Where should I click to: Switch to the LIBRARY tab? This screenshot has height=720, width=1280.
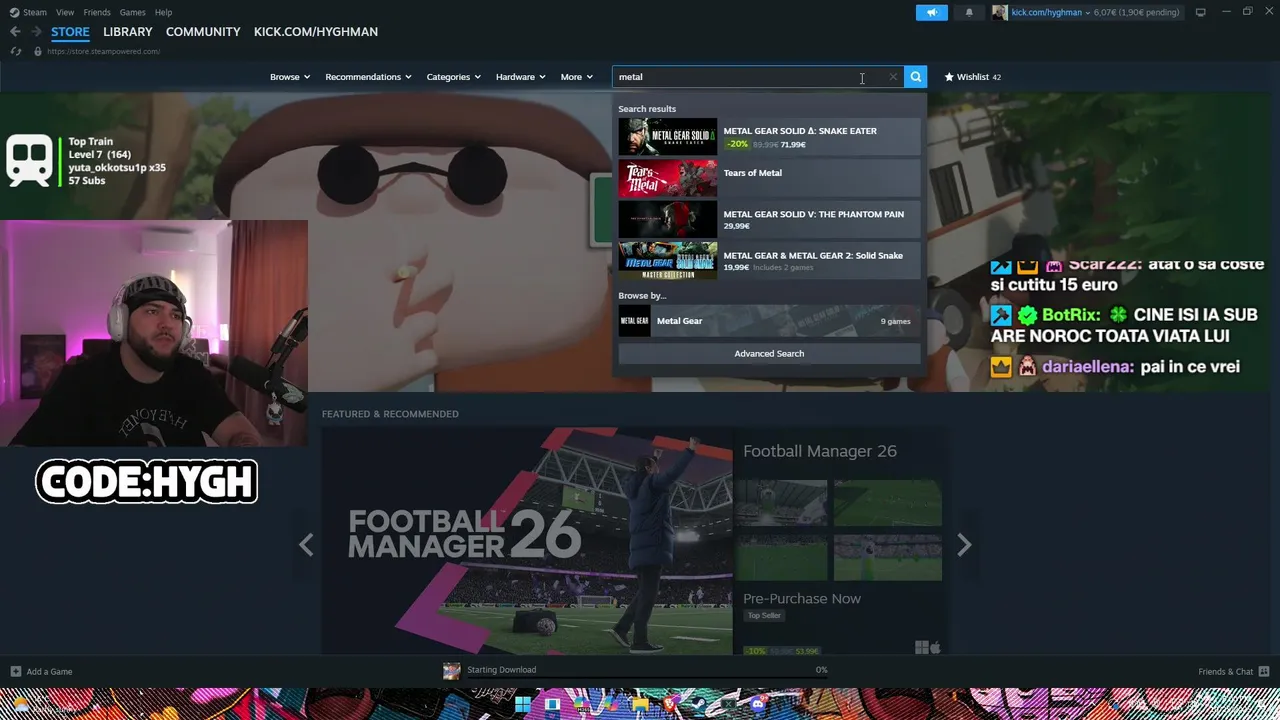tap(128, 32)
